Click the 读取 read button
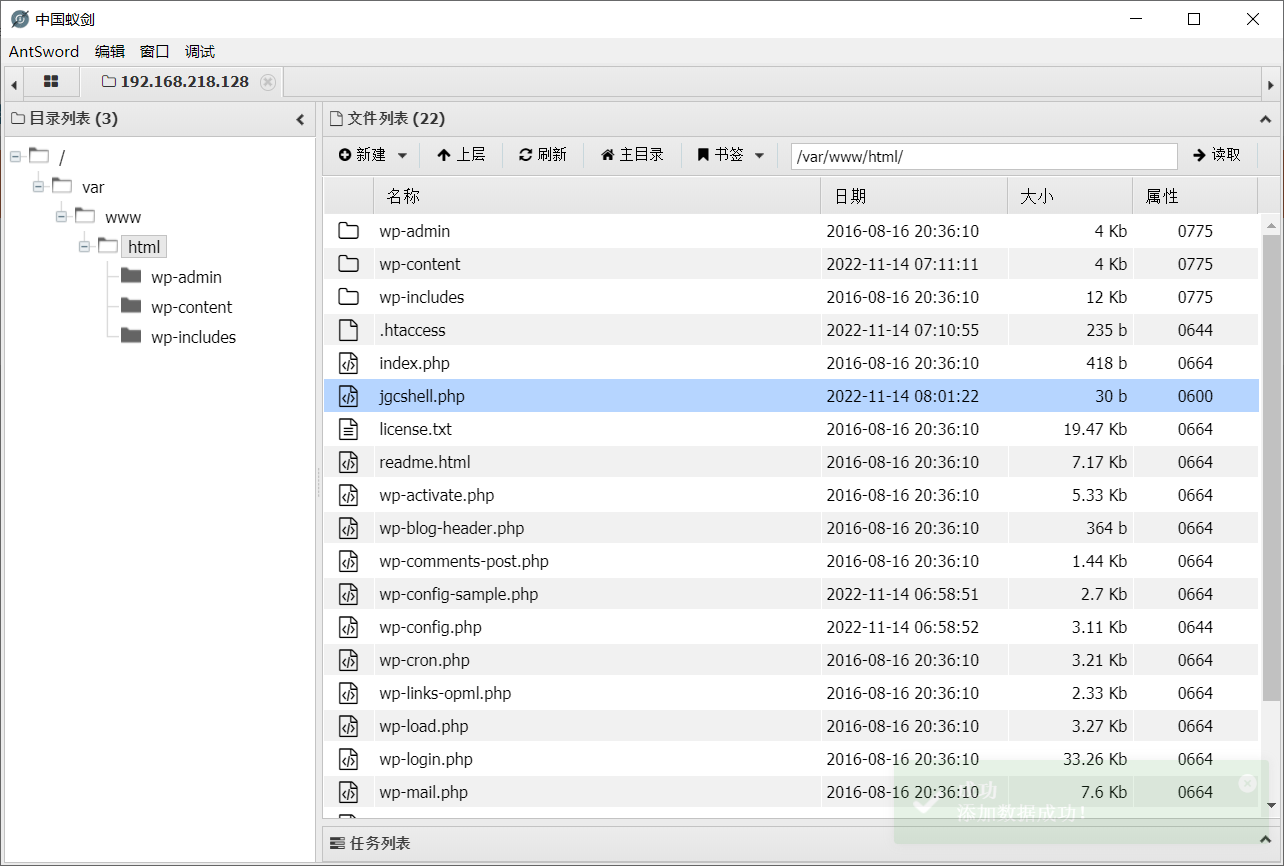The image size is (1284, 866). (x=1217, y=155)
